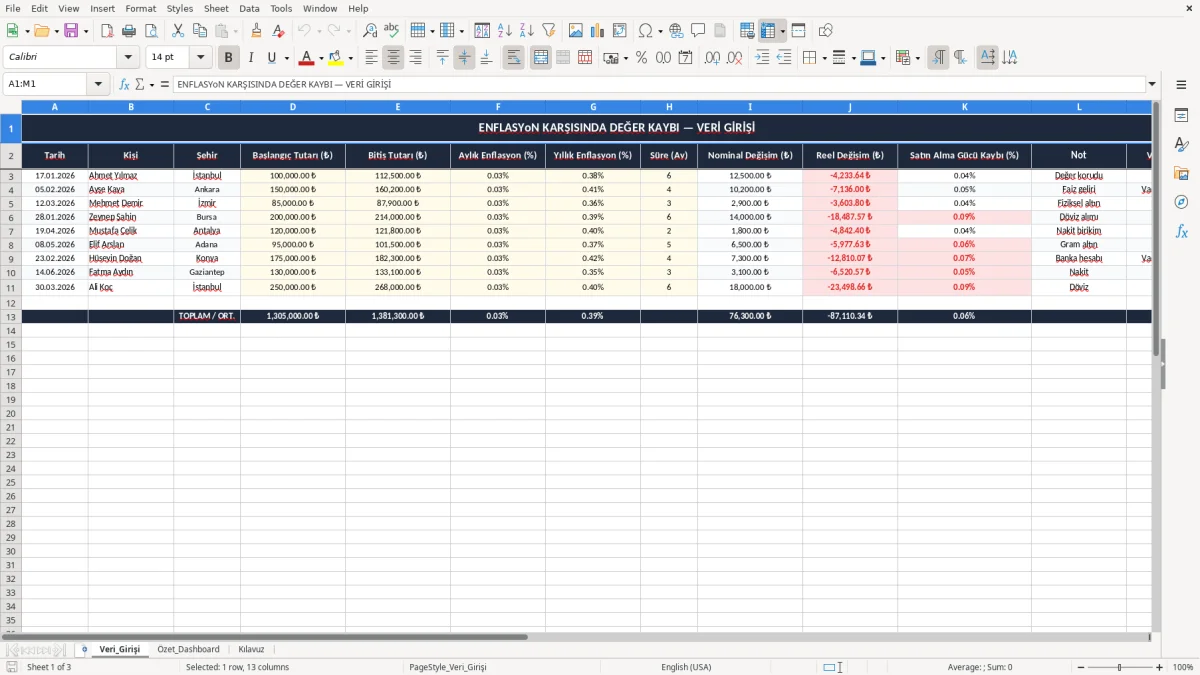Viewport: 1200px width, 675px height.
Task: Select the Clone Formatting paintbrush
Action: coord(257,31)
